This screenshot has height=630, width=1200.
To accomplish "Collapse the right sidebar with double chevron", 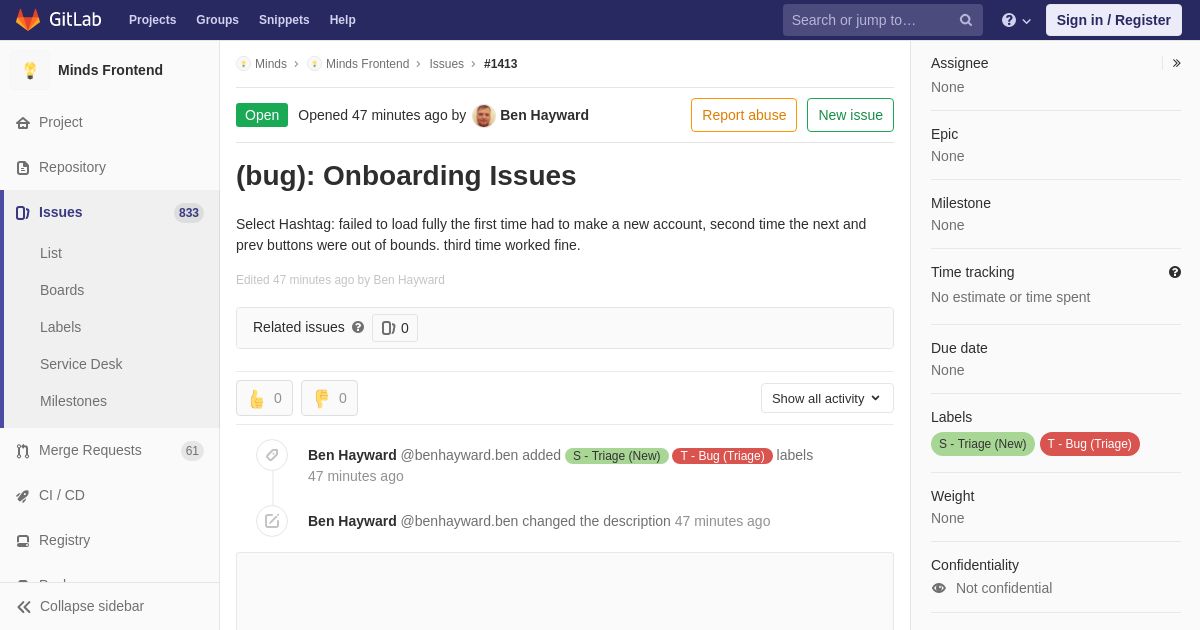I will click(x=1176, y=63).
